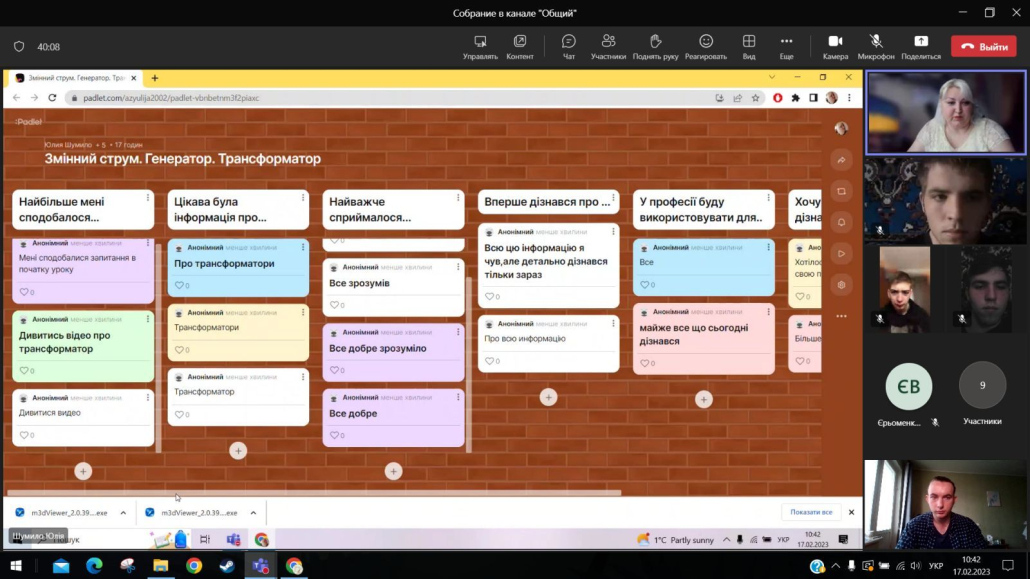The image size is (1030, 579).
Task: Toggle the Camera (Камера) on or off
Action: (835, 42)
